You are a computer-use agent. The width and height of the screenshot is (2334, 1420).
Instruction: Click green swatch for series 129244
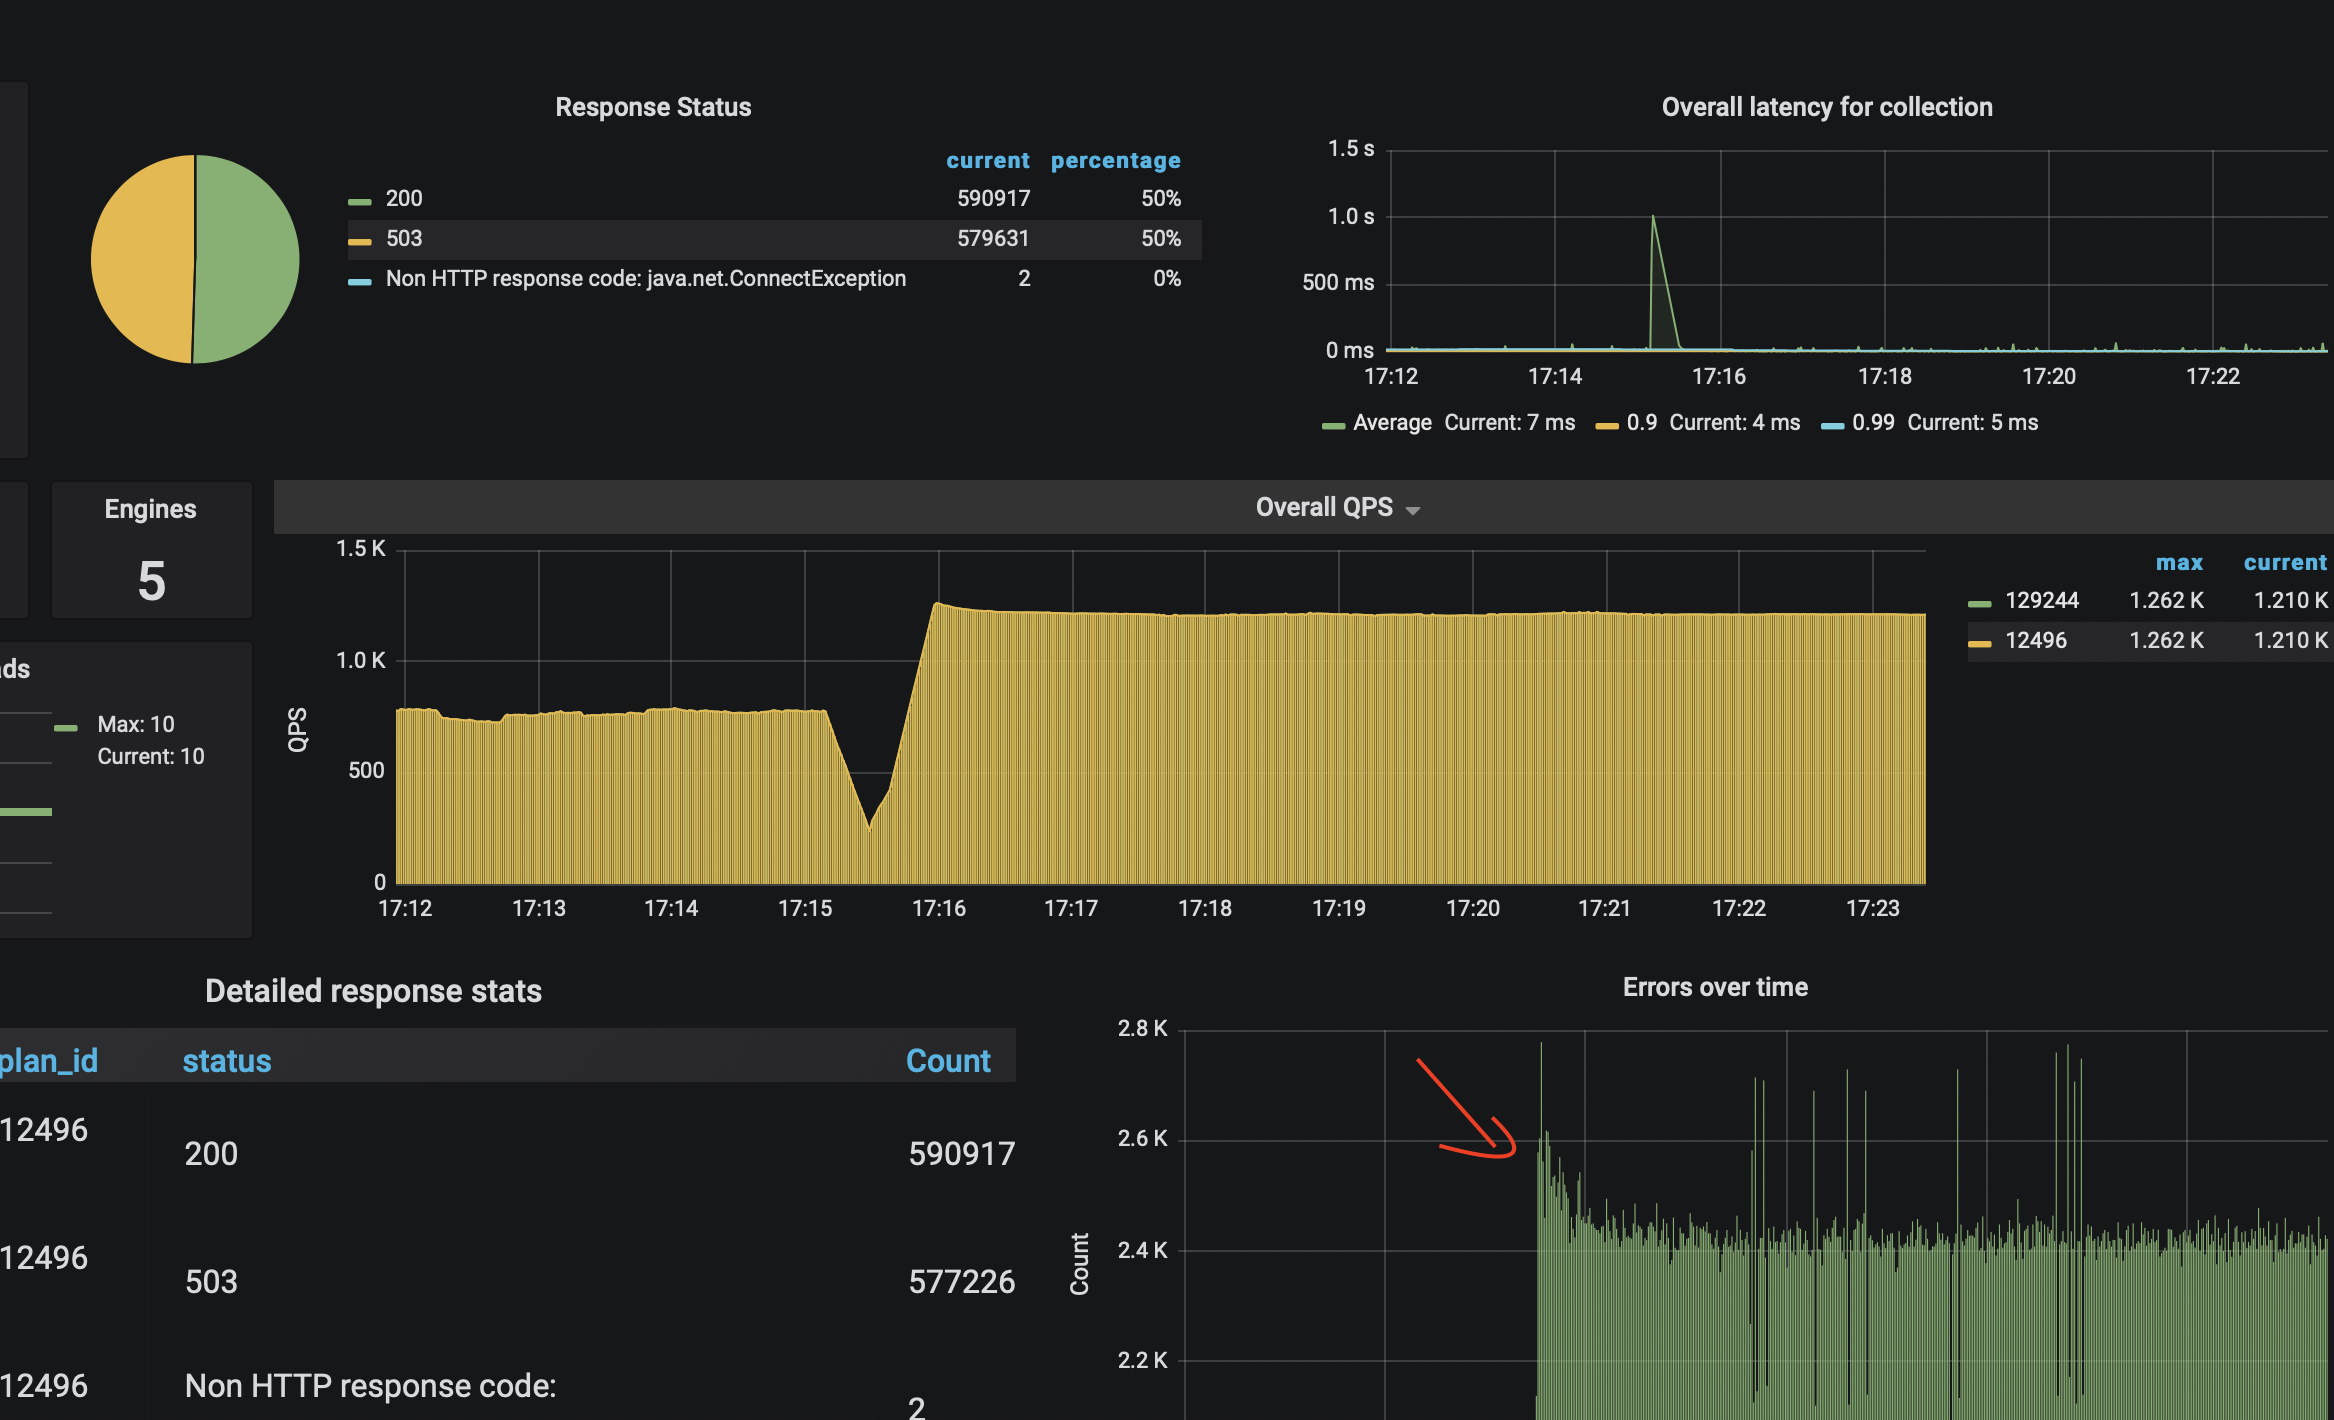[1979, 604]
